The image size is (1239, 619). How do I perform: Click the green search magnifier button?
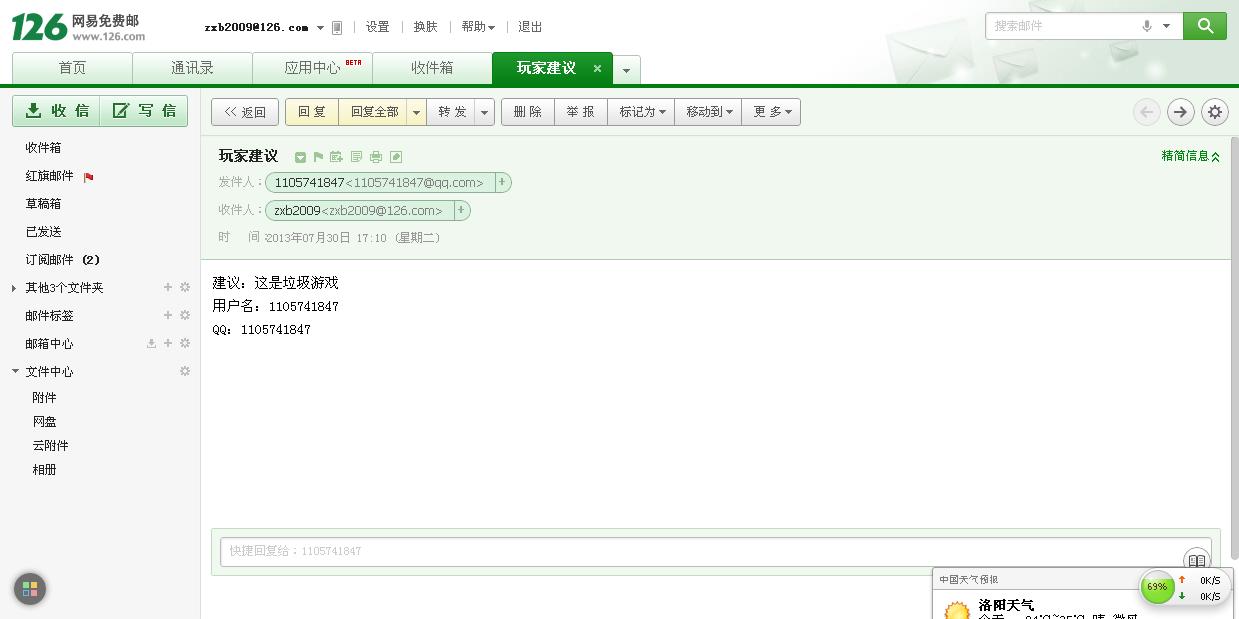click(x=1204, y=26)
